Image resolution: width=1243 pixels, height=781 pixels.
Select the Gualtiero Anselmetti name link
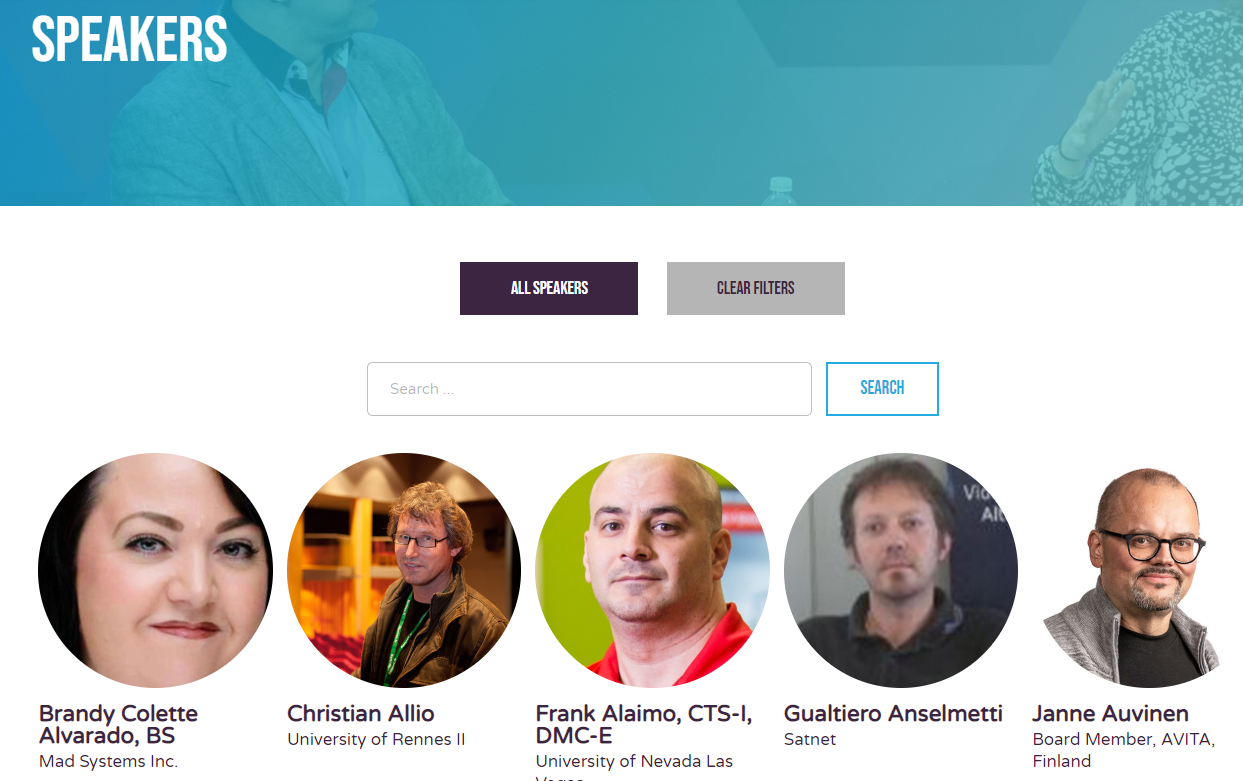tap(893, 714)
